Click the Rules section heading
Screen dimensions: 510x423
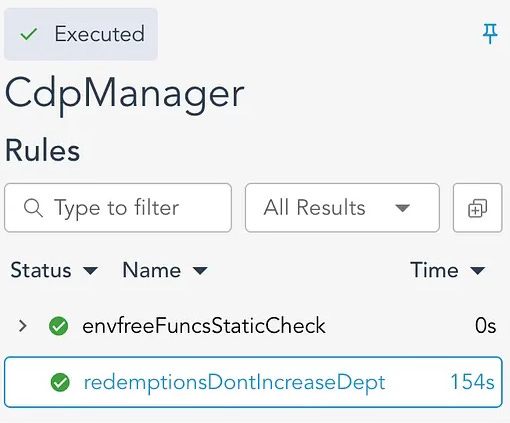[43, 151]
